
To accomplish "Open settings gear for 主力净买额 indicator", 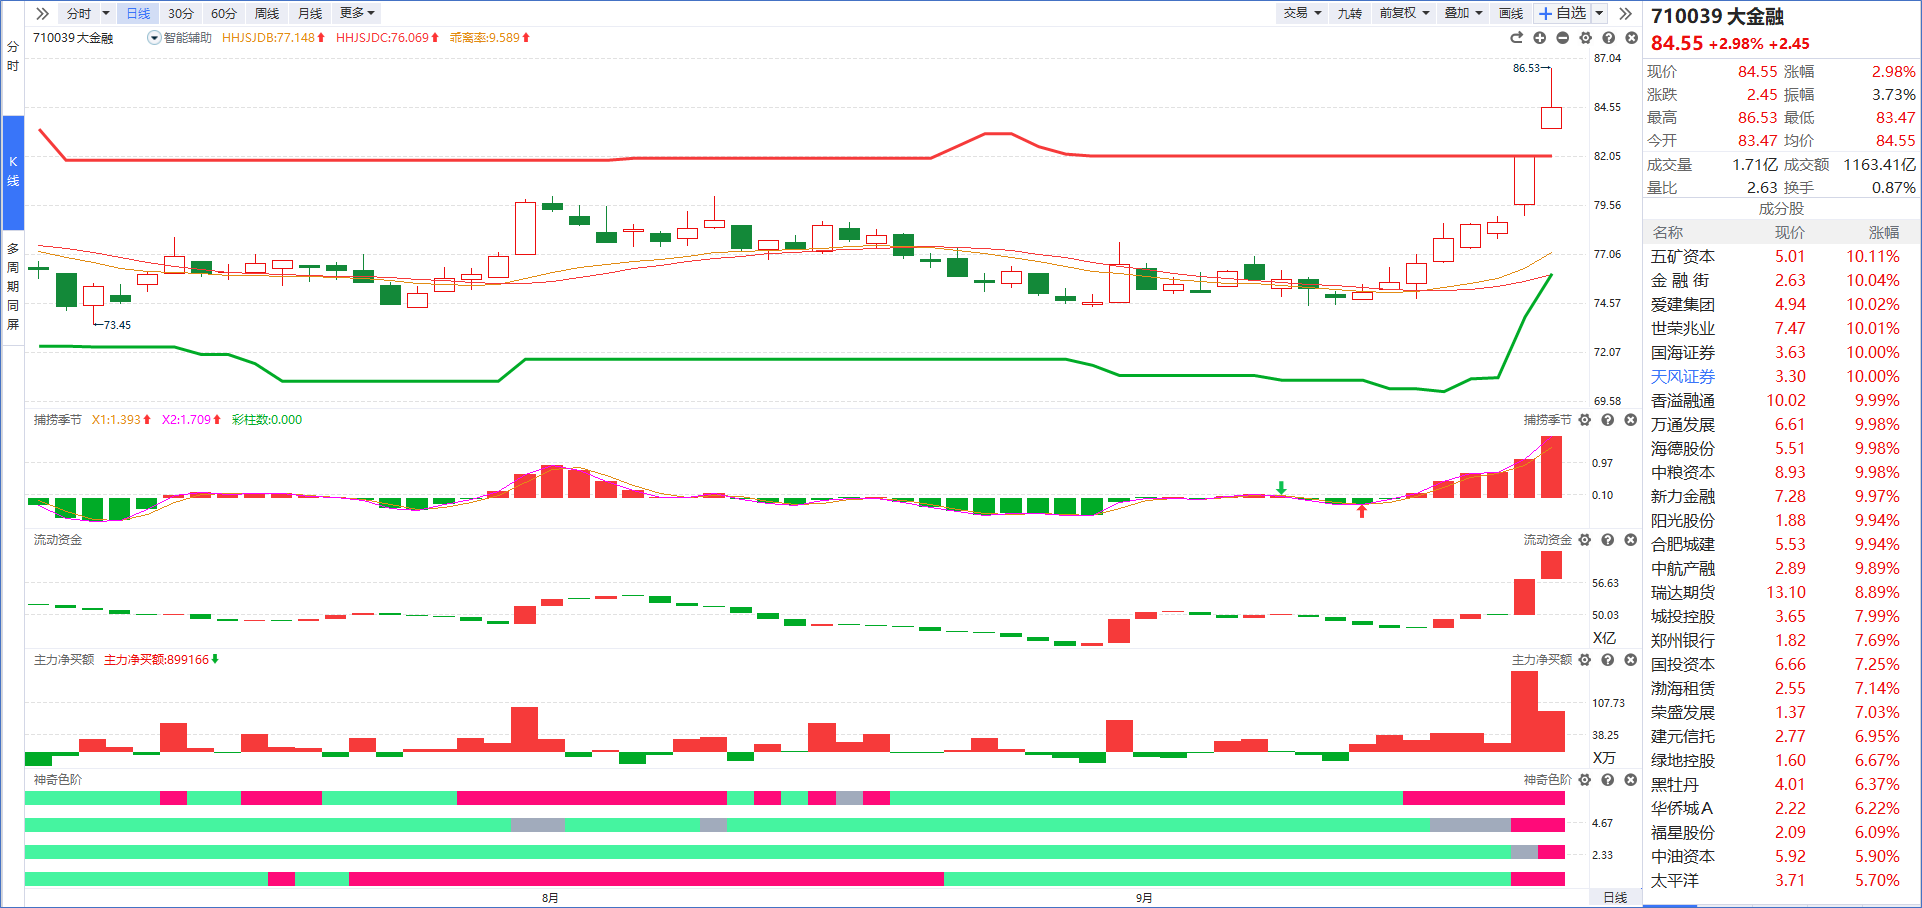I will click(1584, 660).
